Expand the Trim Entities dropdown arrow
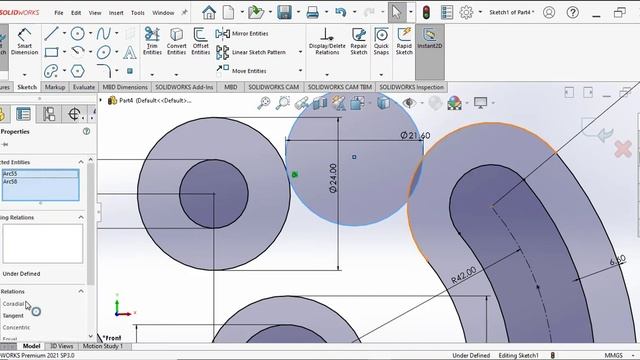The image size is (640, 360). [152, 75]
